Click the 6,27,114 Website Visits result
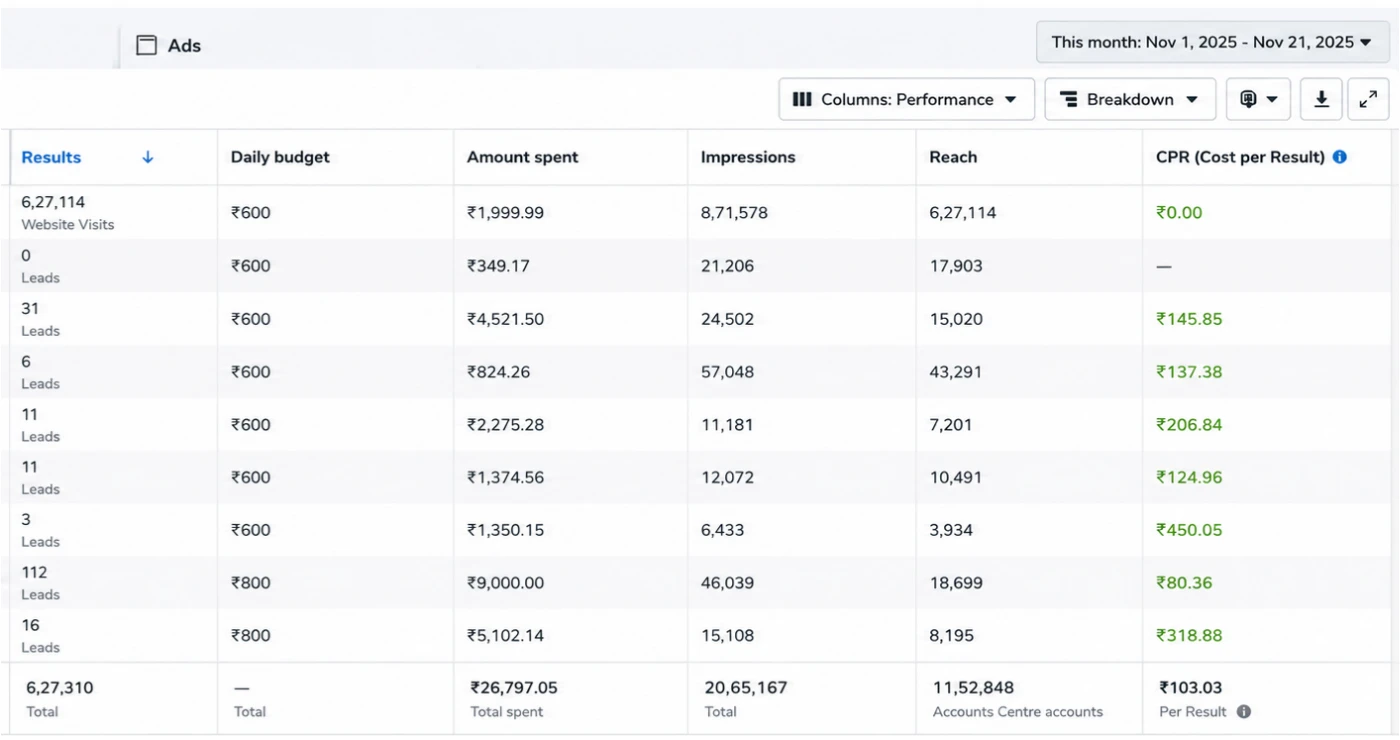1400x740 pixels. (x=67, y=212)
